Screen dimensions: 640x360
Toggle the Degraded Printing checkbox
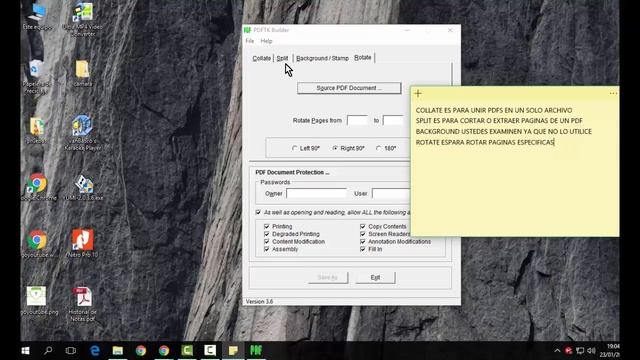pos(267,234)
